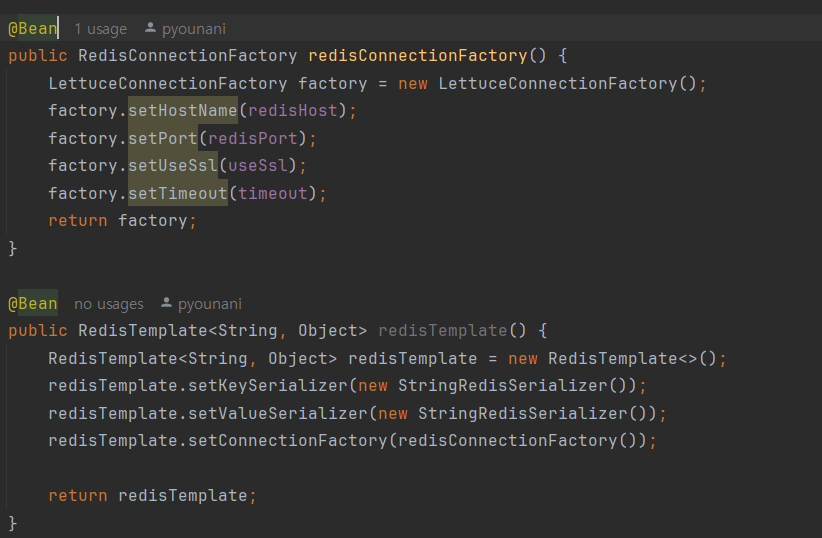Click the '1 usage' inlay hint

tap(100, 29)
